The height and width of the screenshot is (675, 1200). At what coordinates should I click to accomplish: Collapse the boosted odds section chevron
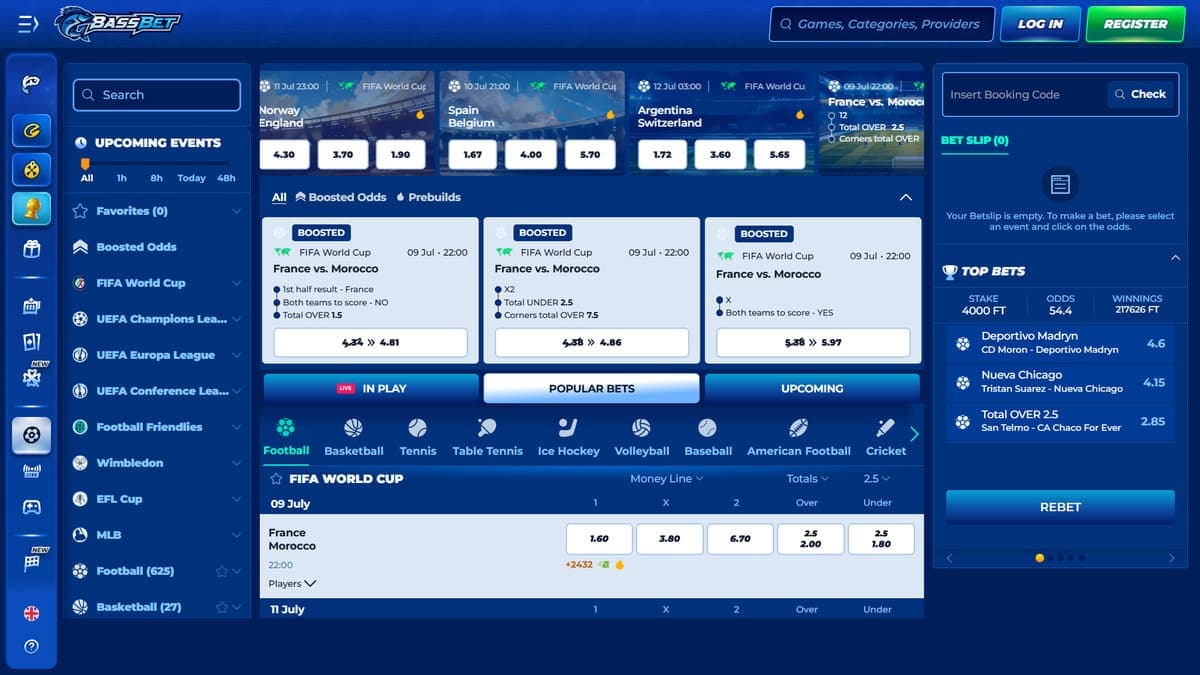click(906, 197)
